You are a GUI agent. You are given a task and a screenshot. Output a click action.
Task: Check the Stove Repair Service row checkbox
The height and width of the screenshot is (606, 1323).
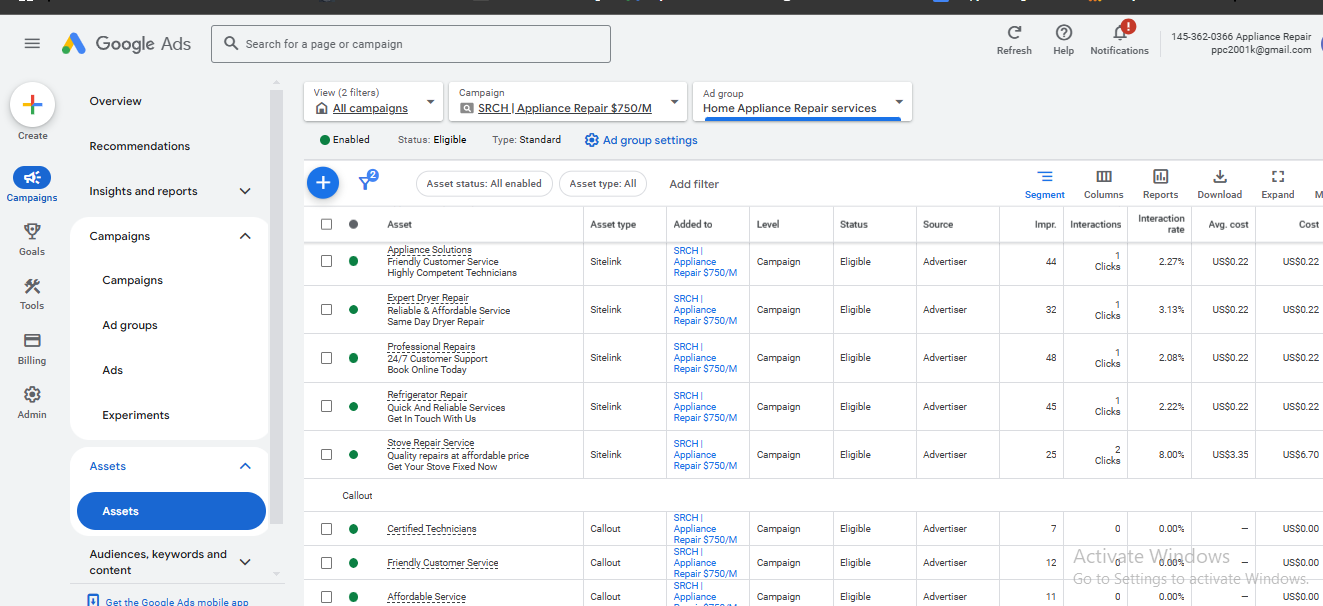pos(326,454)
